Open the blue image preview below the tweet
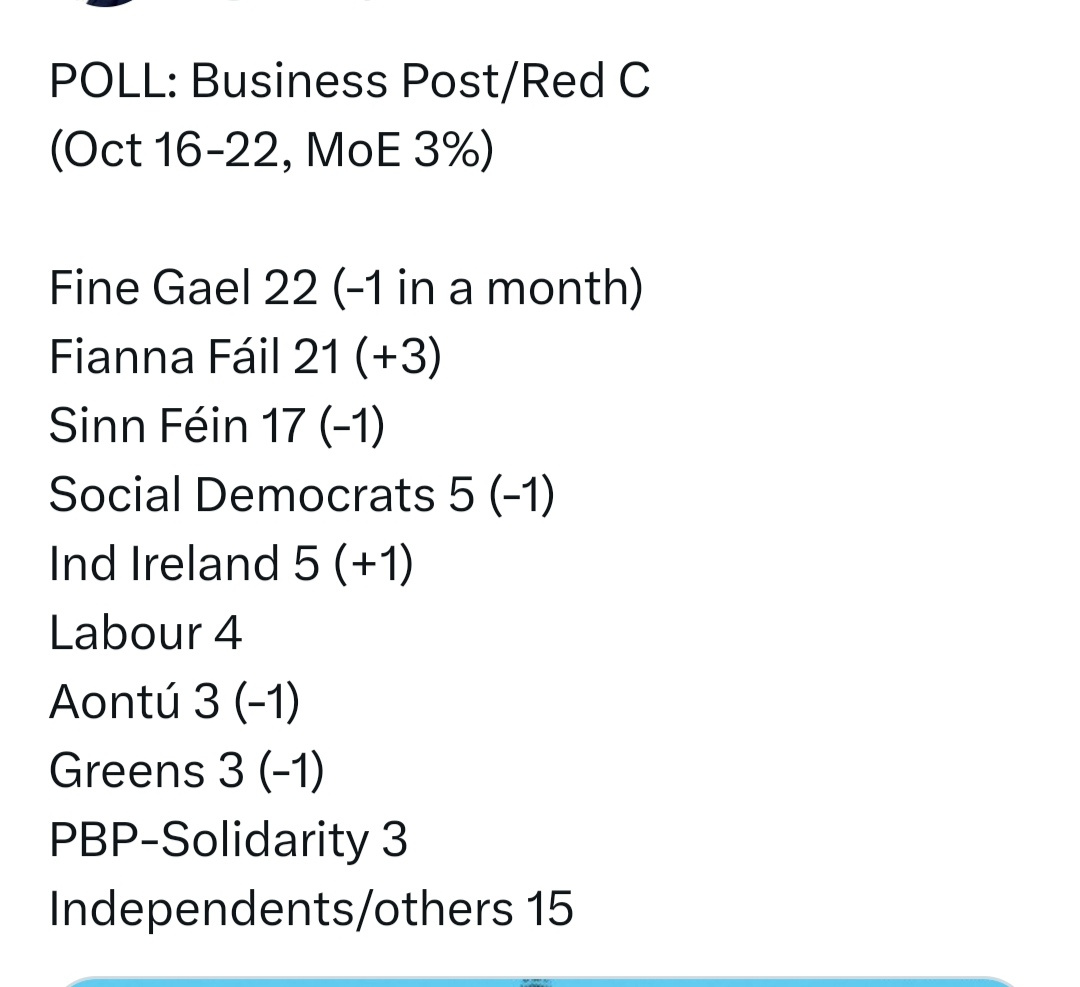Viewport: 1080px width, 987px height. point(540,981)
